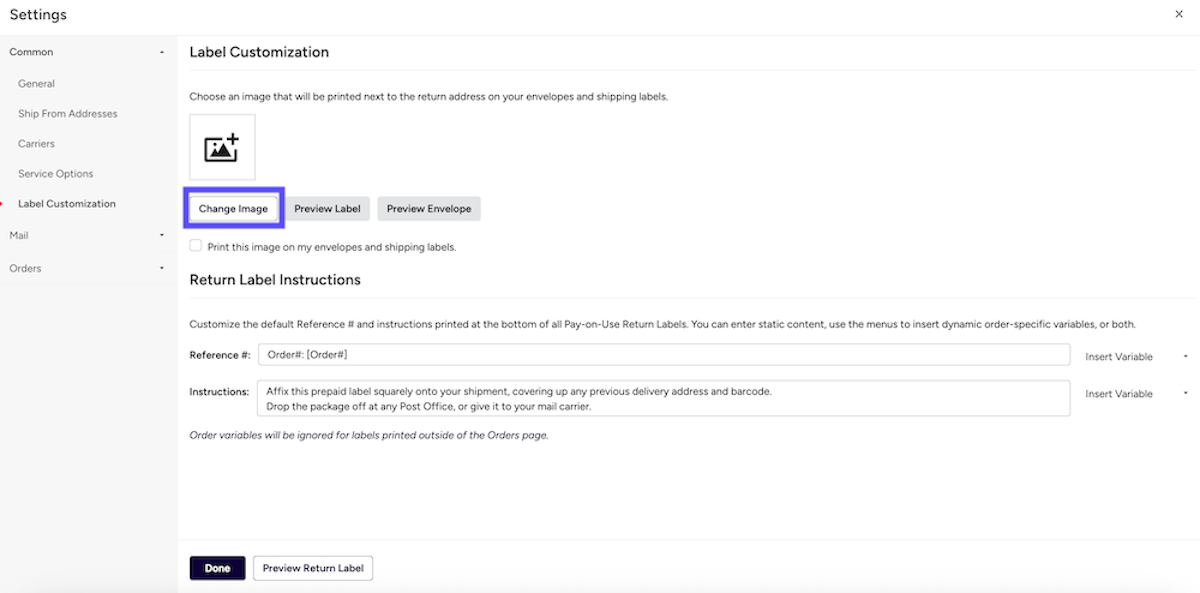Go to Ship From Addresses
Screen dimensions: 1200x593
tap(68, 114)
